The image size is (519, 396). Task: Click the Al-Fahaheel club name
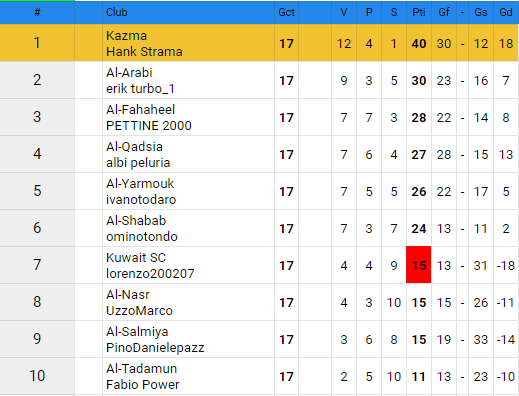(140, 110)
